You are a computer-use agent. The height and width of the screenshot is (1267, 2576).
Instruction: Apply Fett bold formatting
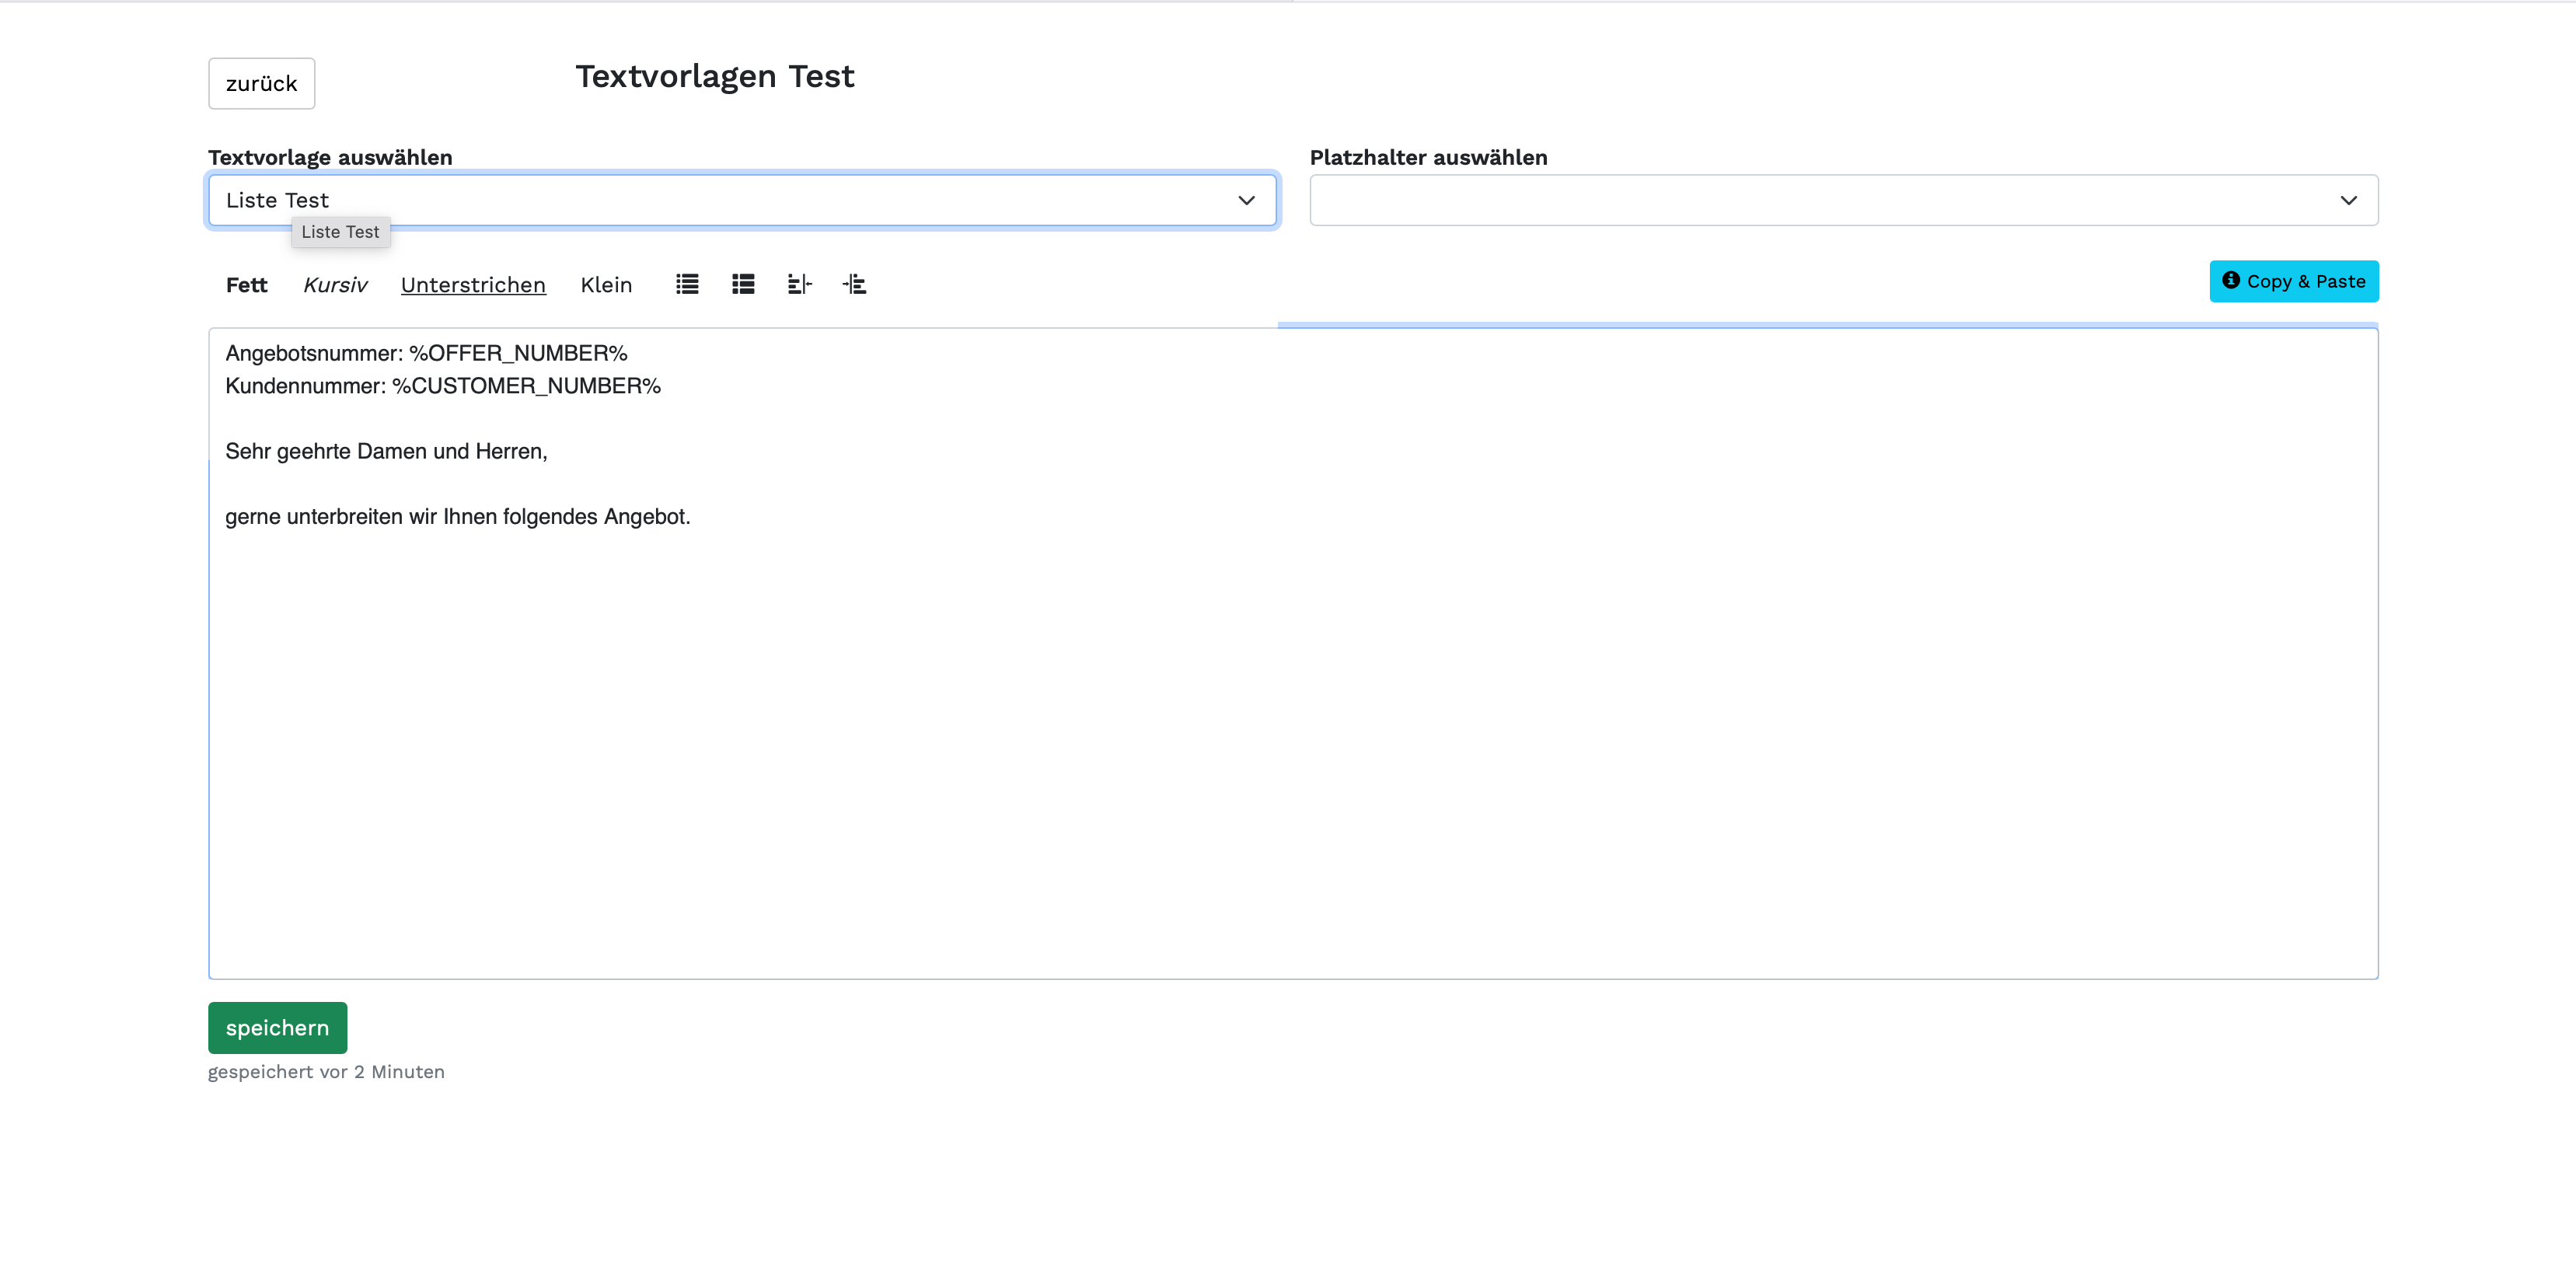246,285
